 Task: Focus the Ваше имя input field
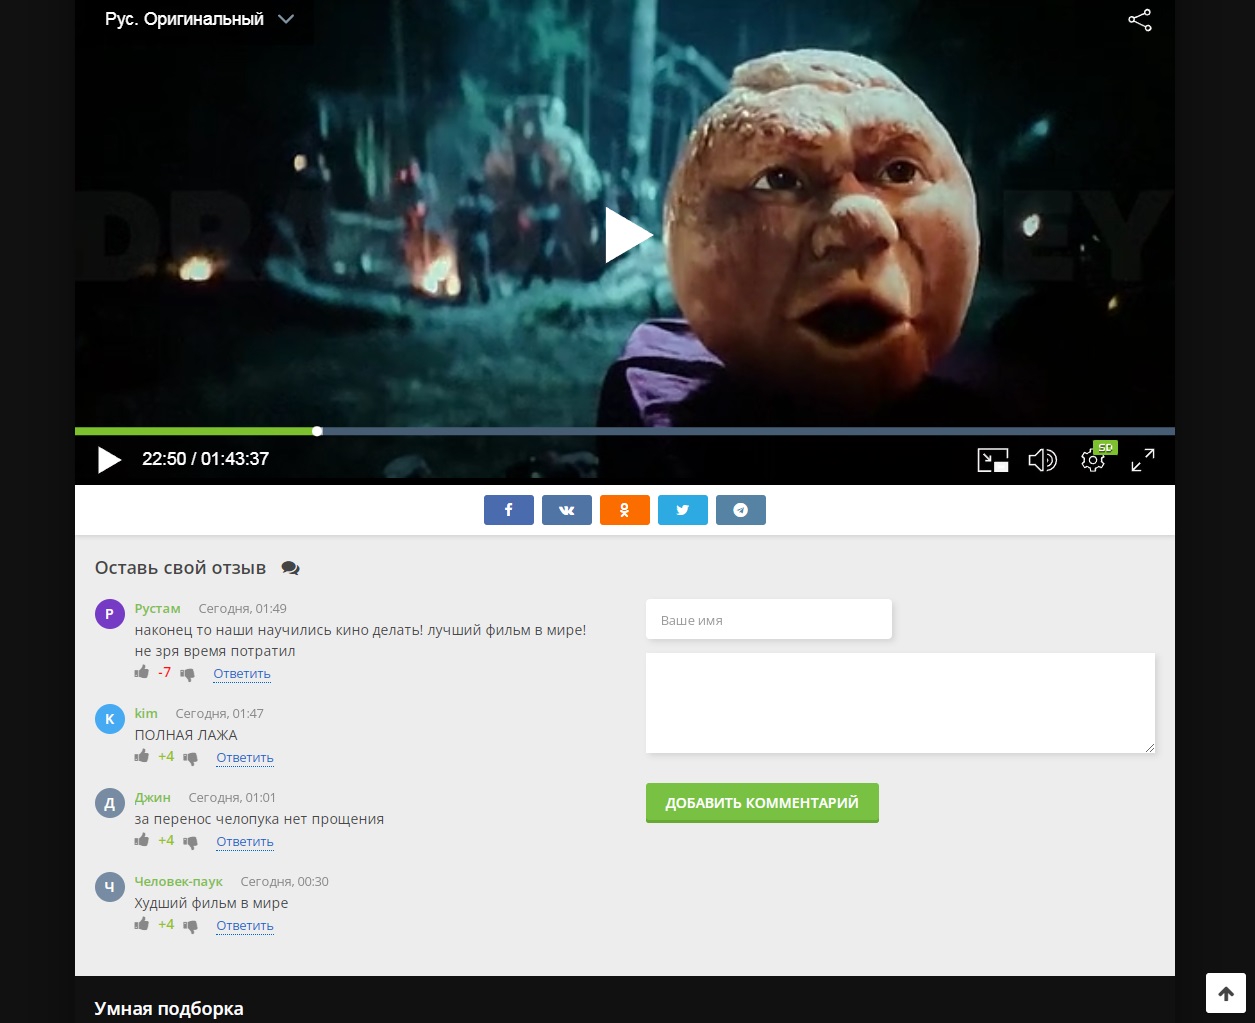click(x=769, y=619)
